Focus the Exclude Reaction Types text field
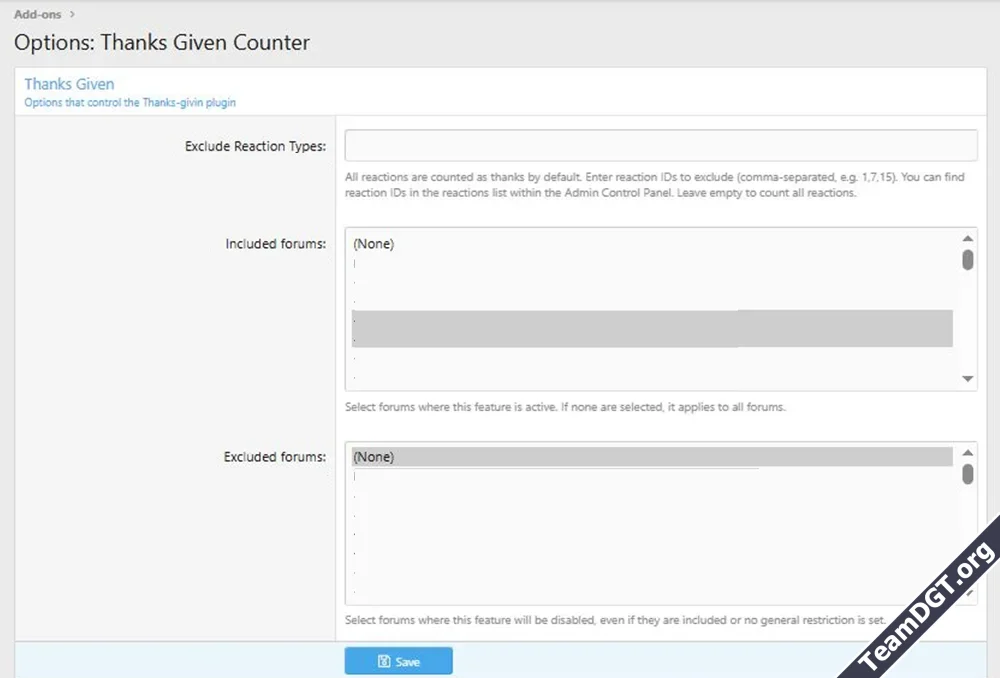1000x678 pixels. (x=660, y=146)
